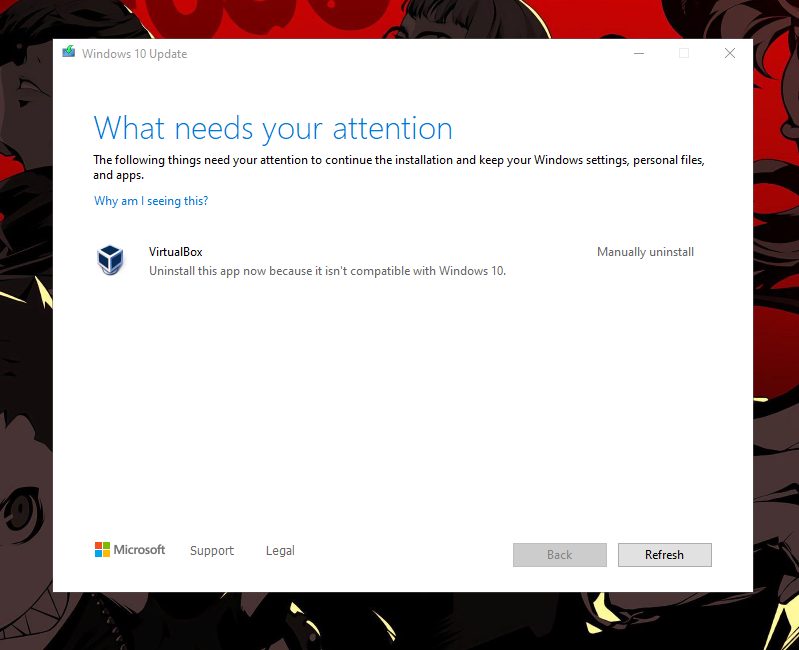This screenshot has width=799, height=650.
Task: Close the Windows 10 Update window
Action: pos(730,53)
